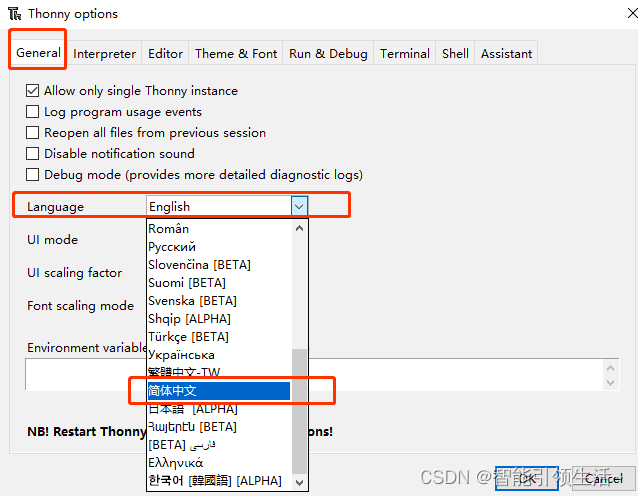Viewport: 638px width, 496px height.
Task: Select Român from the language list
Action: (x=219, y=229)
